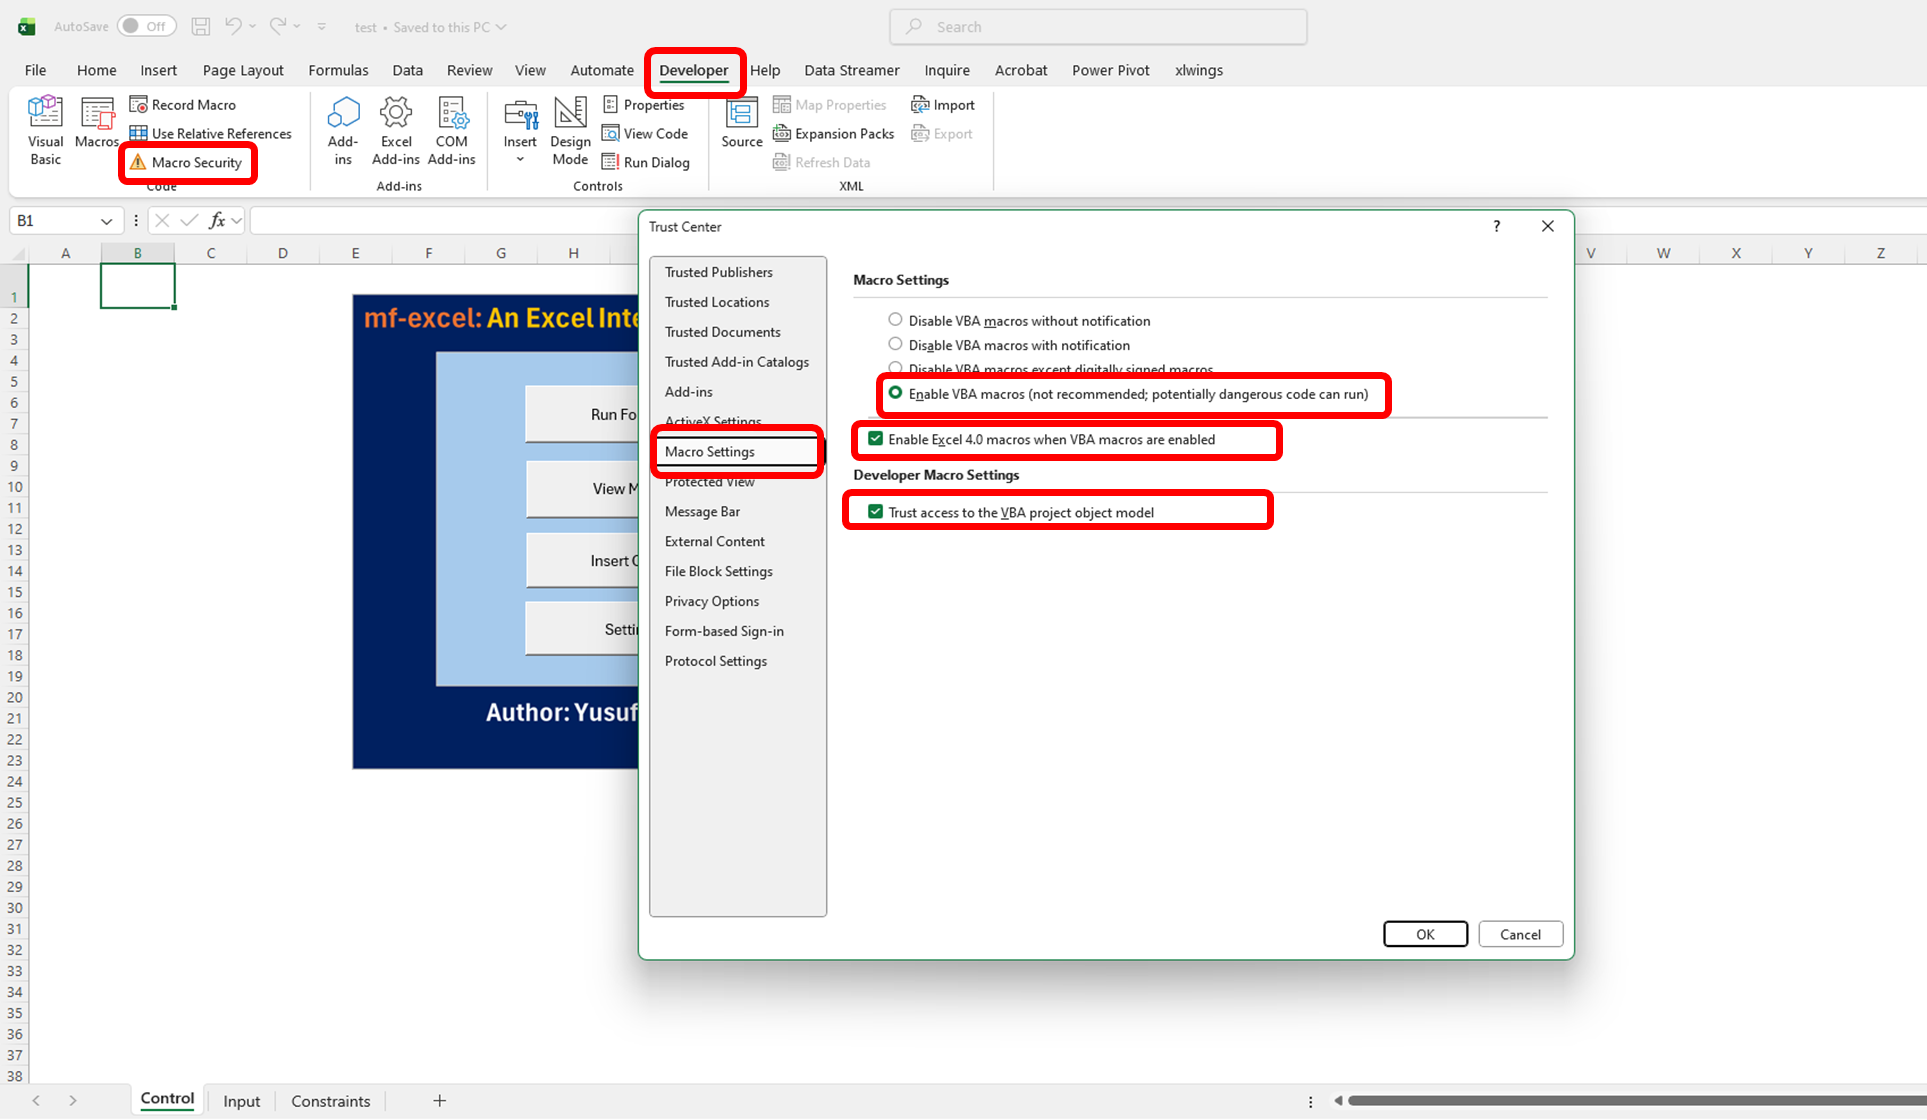Switch to the Formulas tab

point(338,70)
